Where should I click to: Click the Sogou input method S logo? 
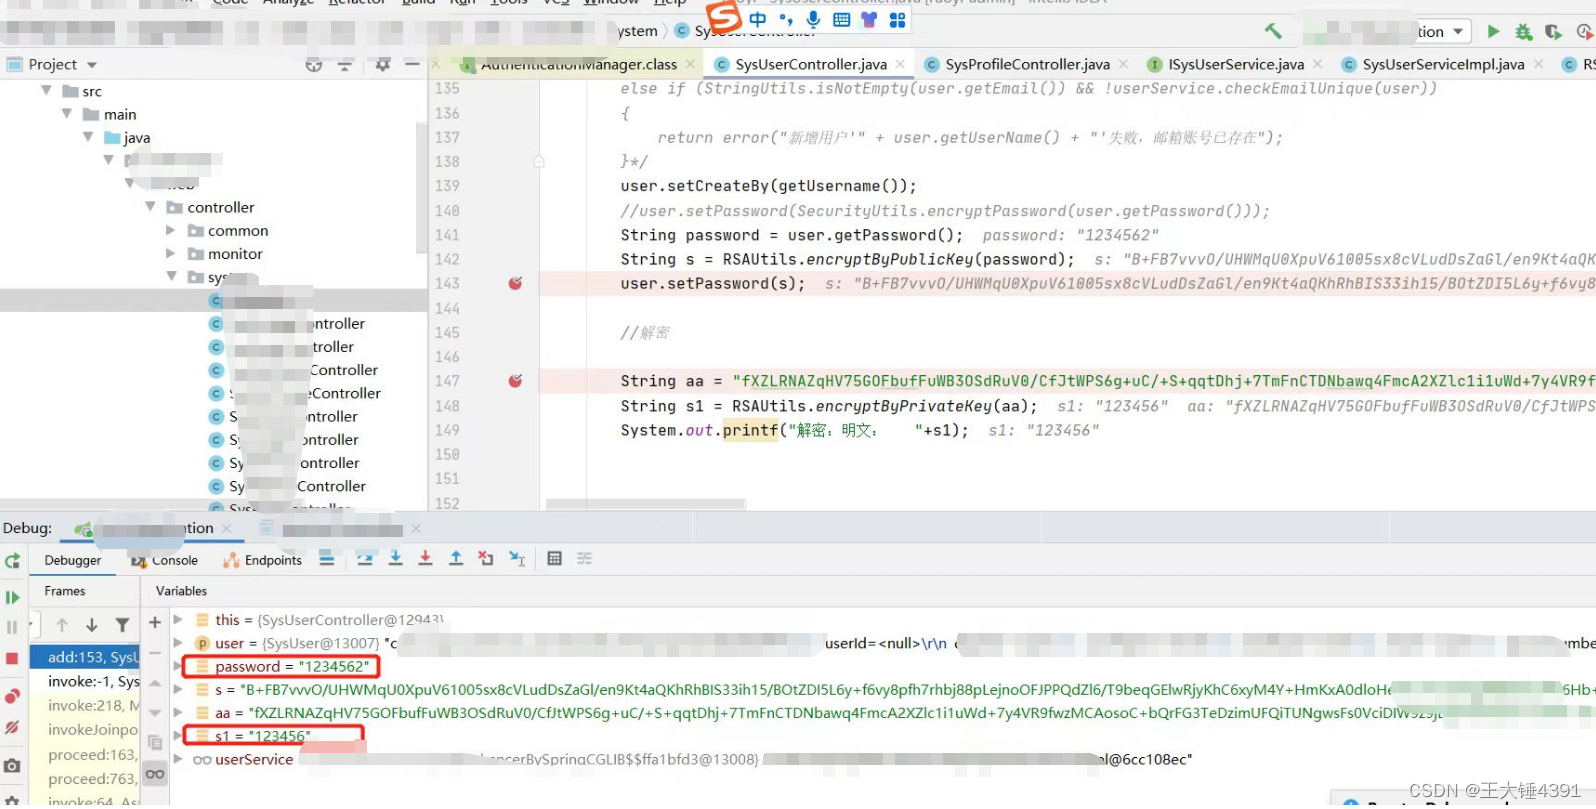point(724,16)
